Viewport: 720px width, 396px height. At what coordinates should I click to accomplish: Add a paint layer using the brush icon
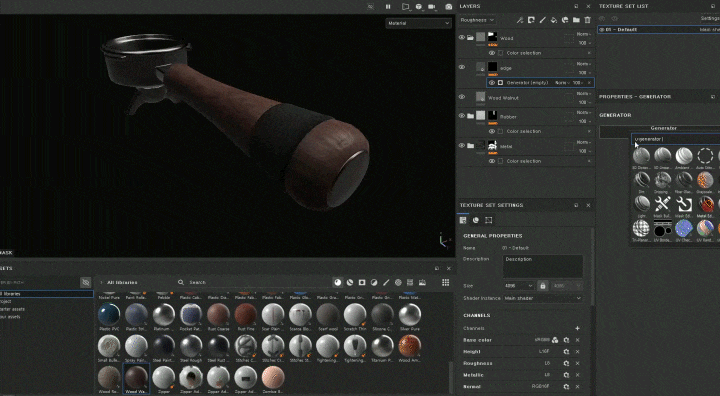[x=542, y=20]
